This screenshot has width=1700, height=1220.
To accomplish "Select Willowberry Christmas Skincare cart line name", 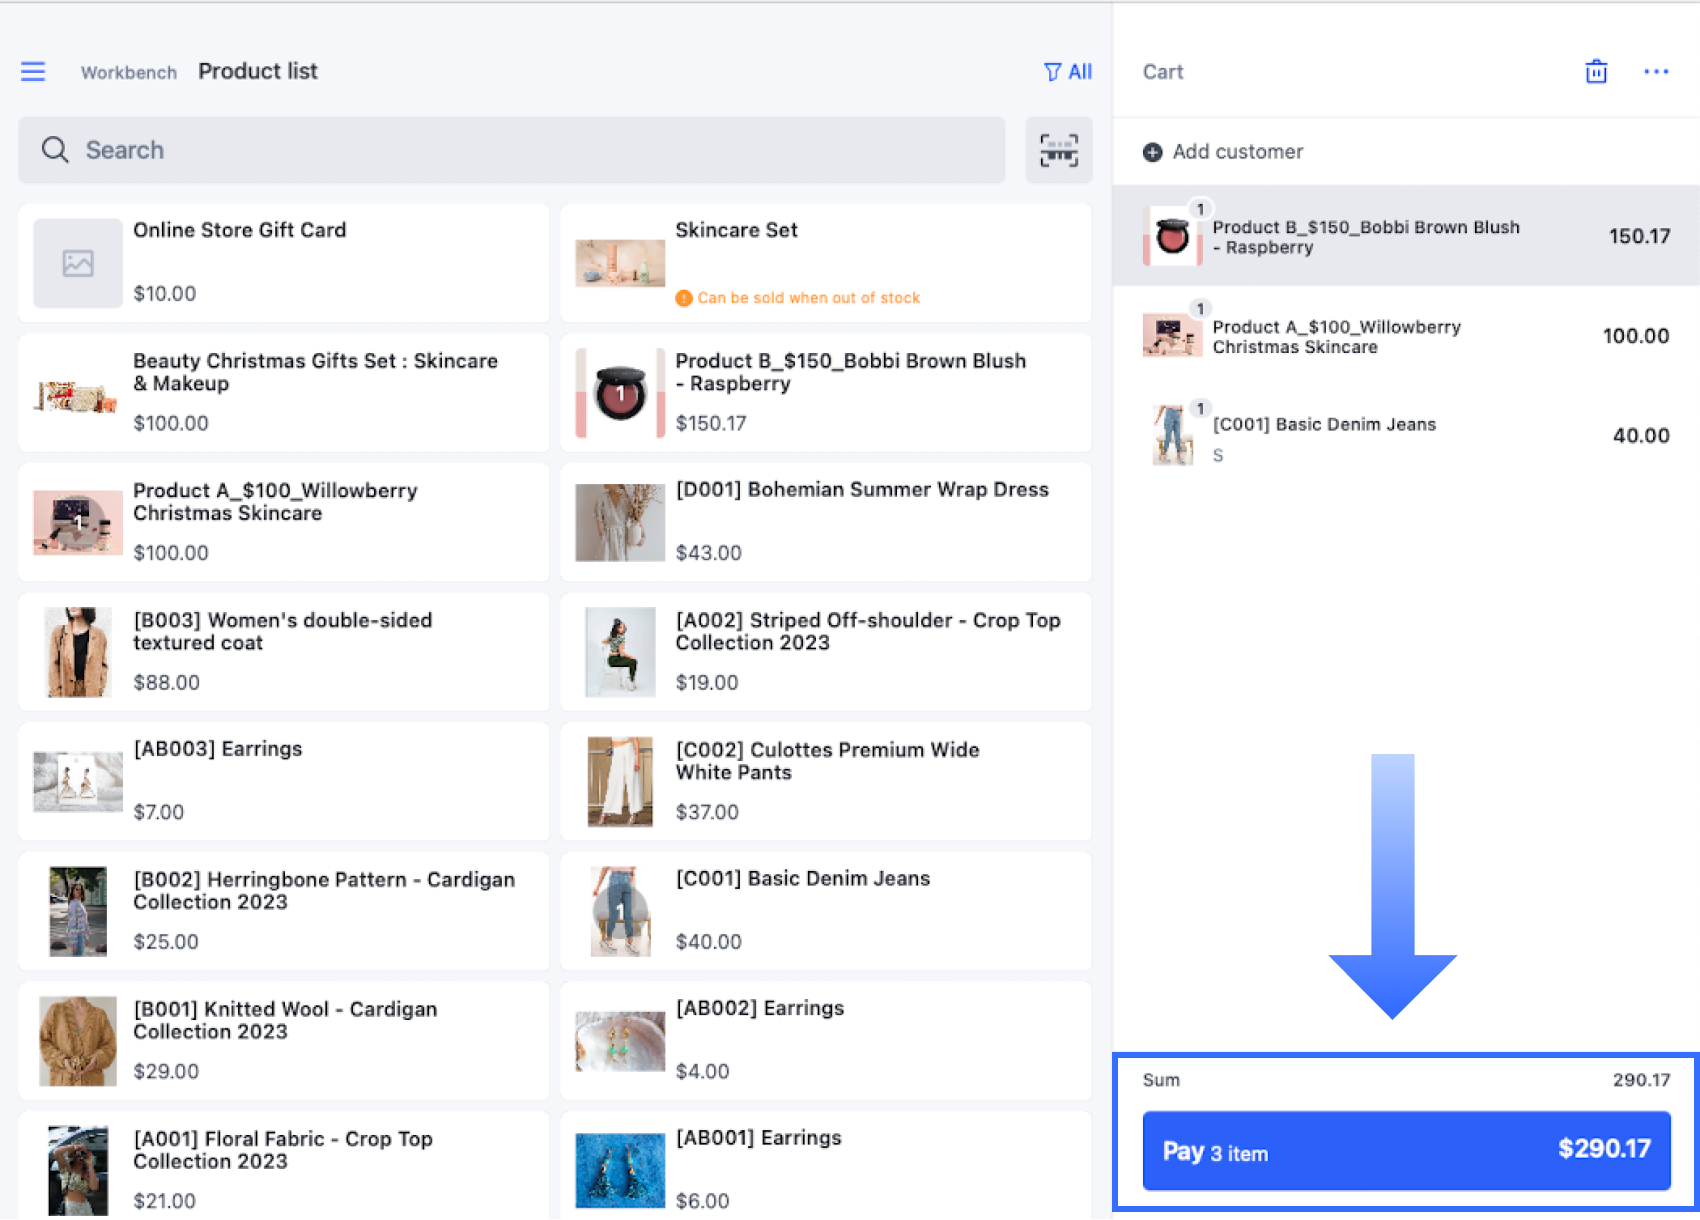I will coord(1336,337).
